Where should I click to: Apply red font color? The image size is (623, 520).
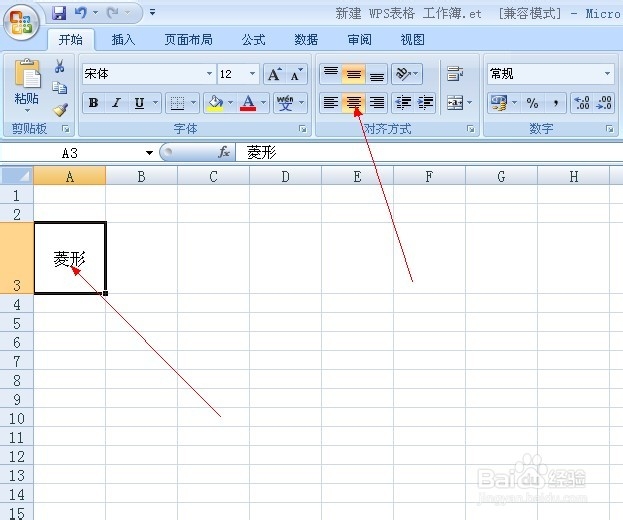(248, 103)
